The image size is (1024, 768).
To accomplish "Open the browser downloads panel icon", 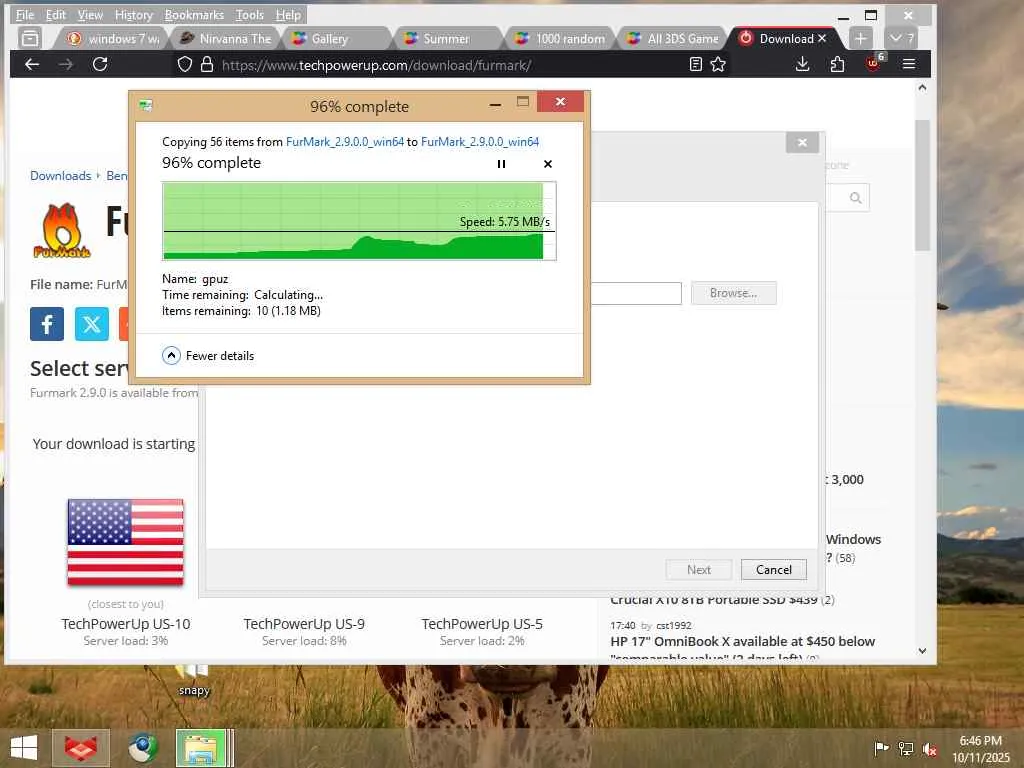I will pos(803,64).
